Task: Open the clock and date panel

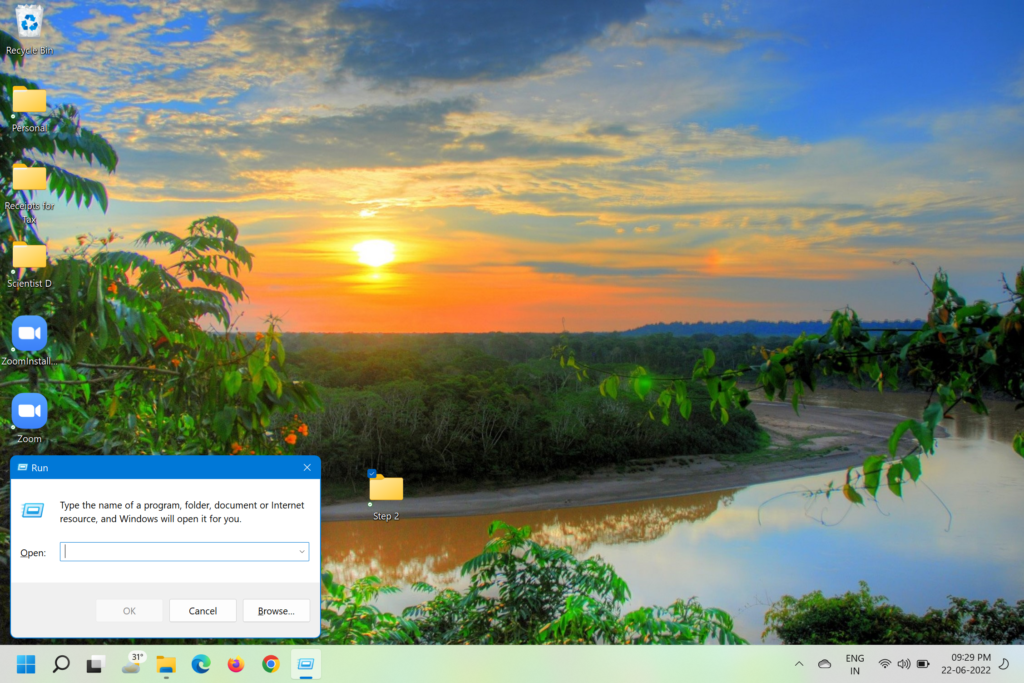Action: [967, 664]
